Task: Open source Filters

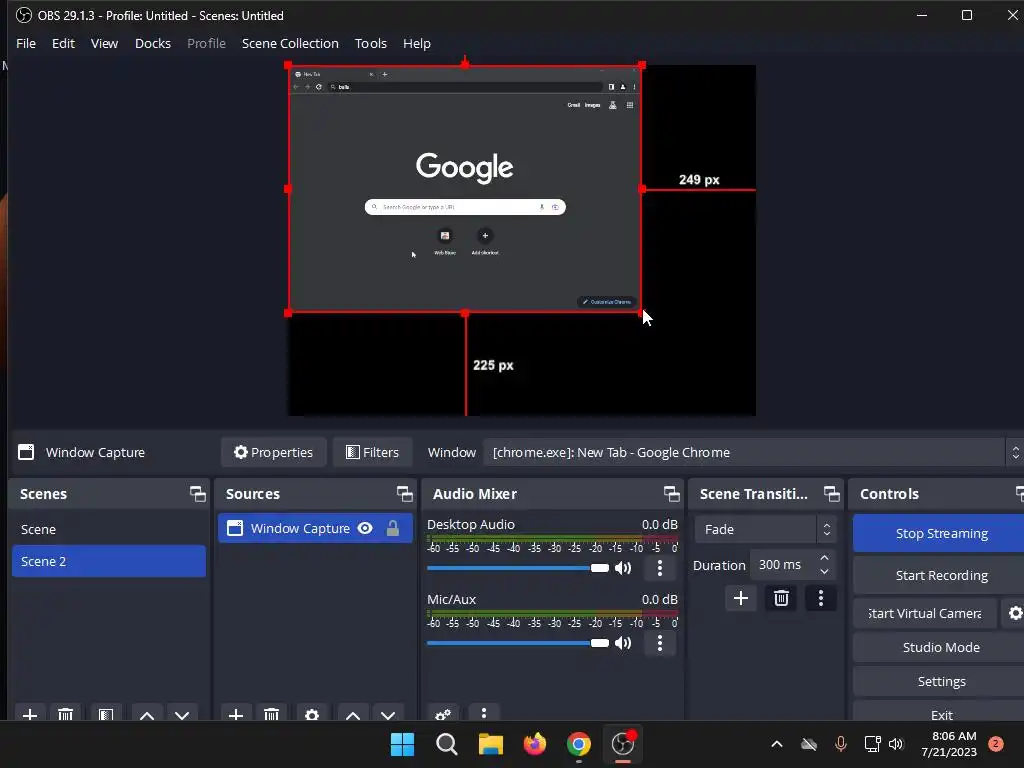Action: click(372, 452)
